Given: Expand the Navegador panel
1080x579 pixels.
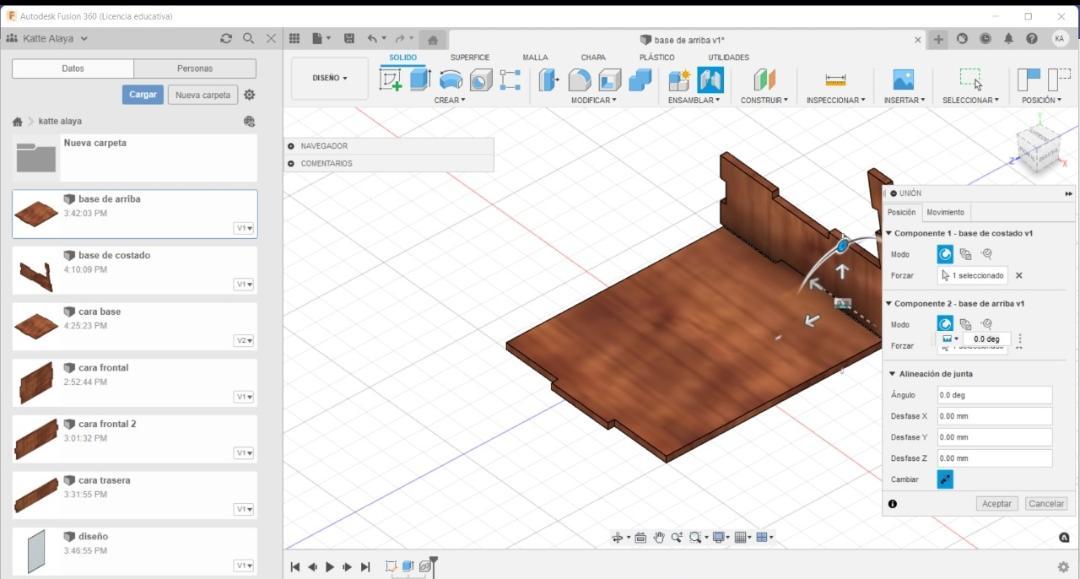Looking at the screenshot, I should coord(291,146).
